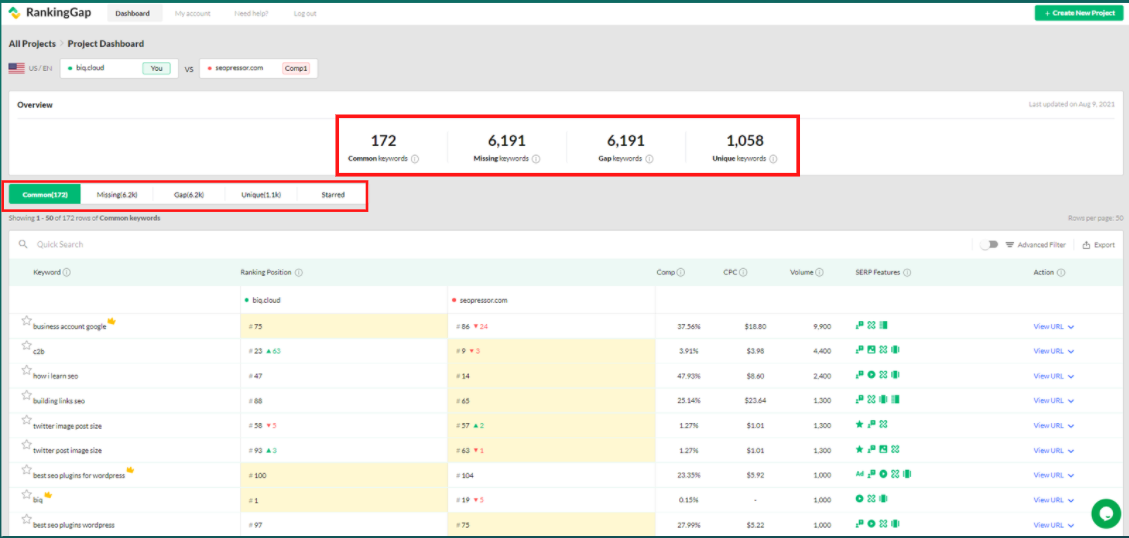Click the crown icon beside 'biq'

click(48, 495)
